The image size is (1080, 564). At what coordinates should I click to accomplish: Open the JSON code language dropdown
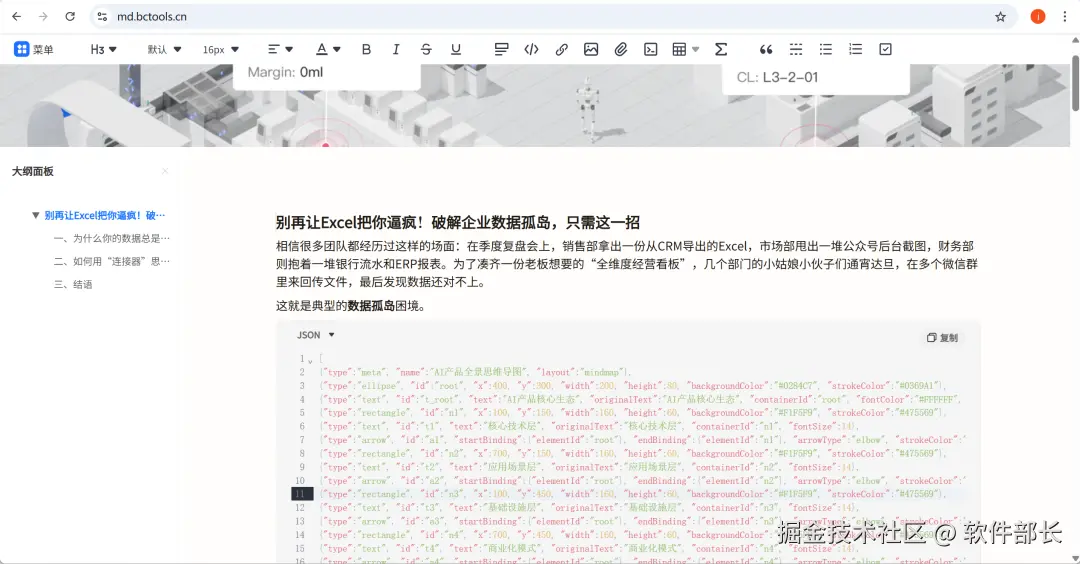click(315, 335)
